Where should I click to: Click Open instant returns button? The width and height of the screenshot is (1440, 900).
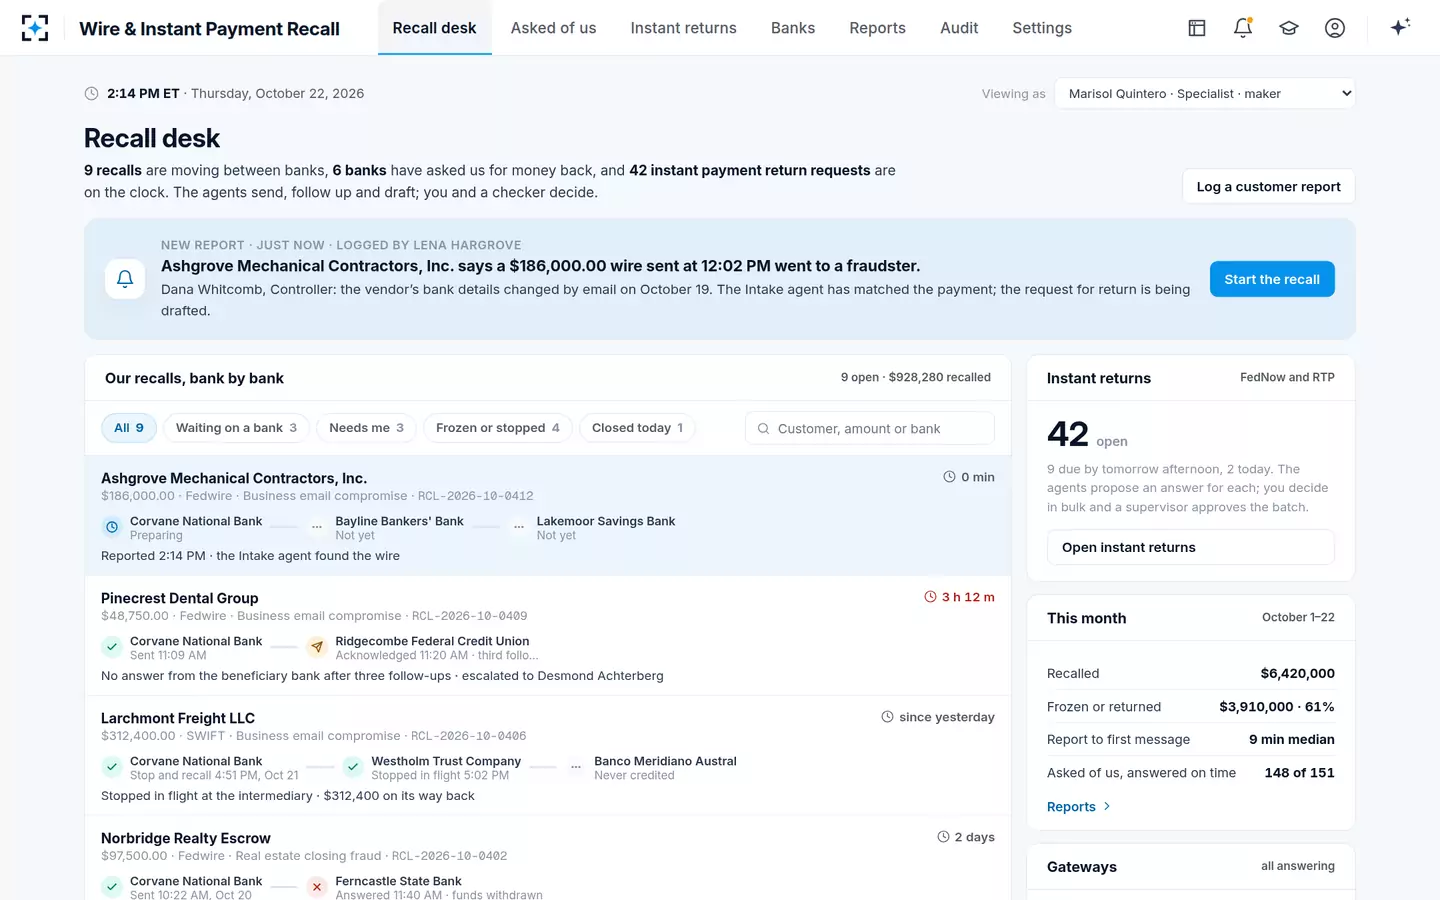pos(1191,547)
